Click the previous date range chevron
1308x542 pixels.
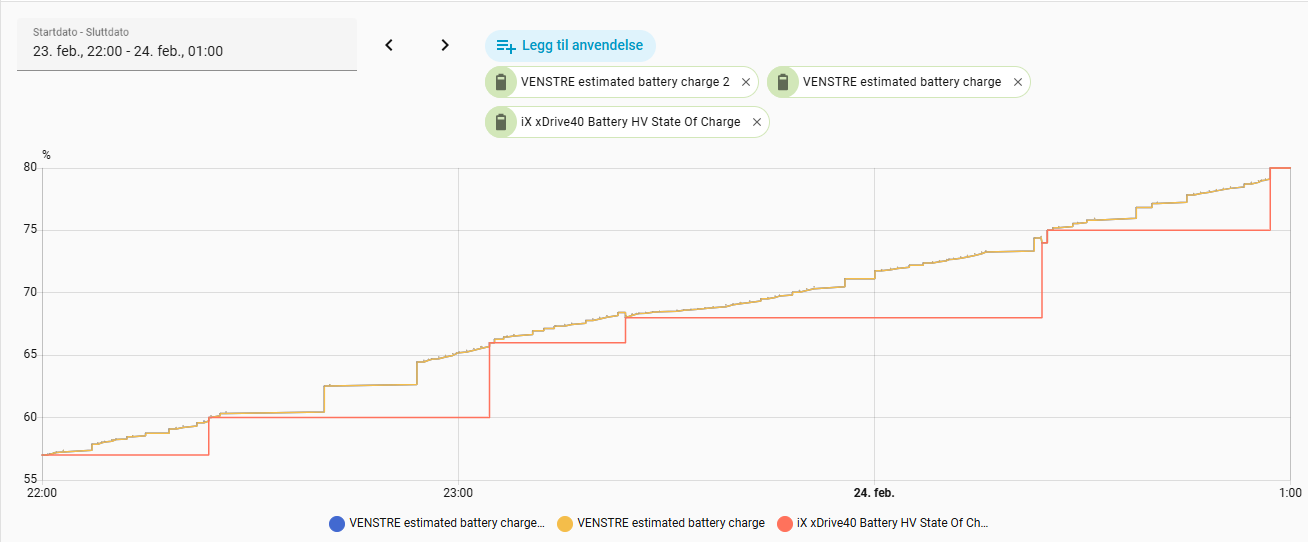coord(389,45)
